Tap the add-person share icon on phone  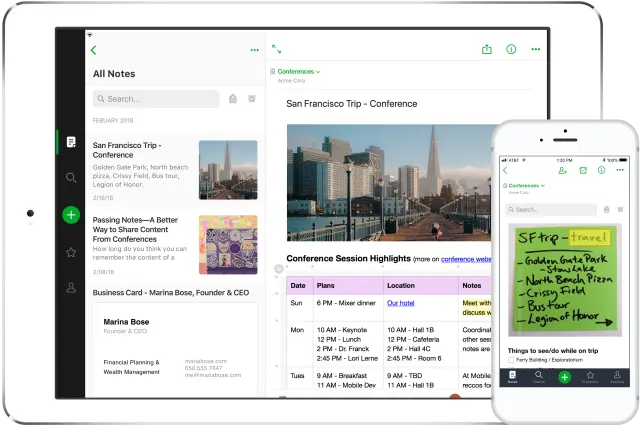[x=563, y=171]
